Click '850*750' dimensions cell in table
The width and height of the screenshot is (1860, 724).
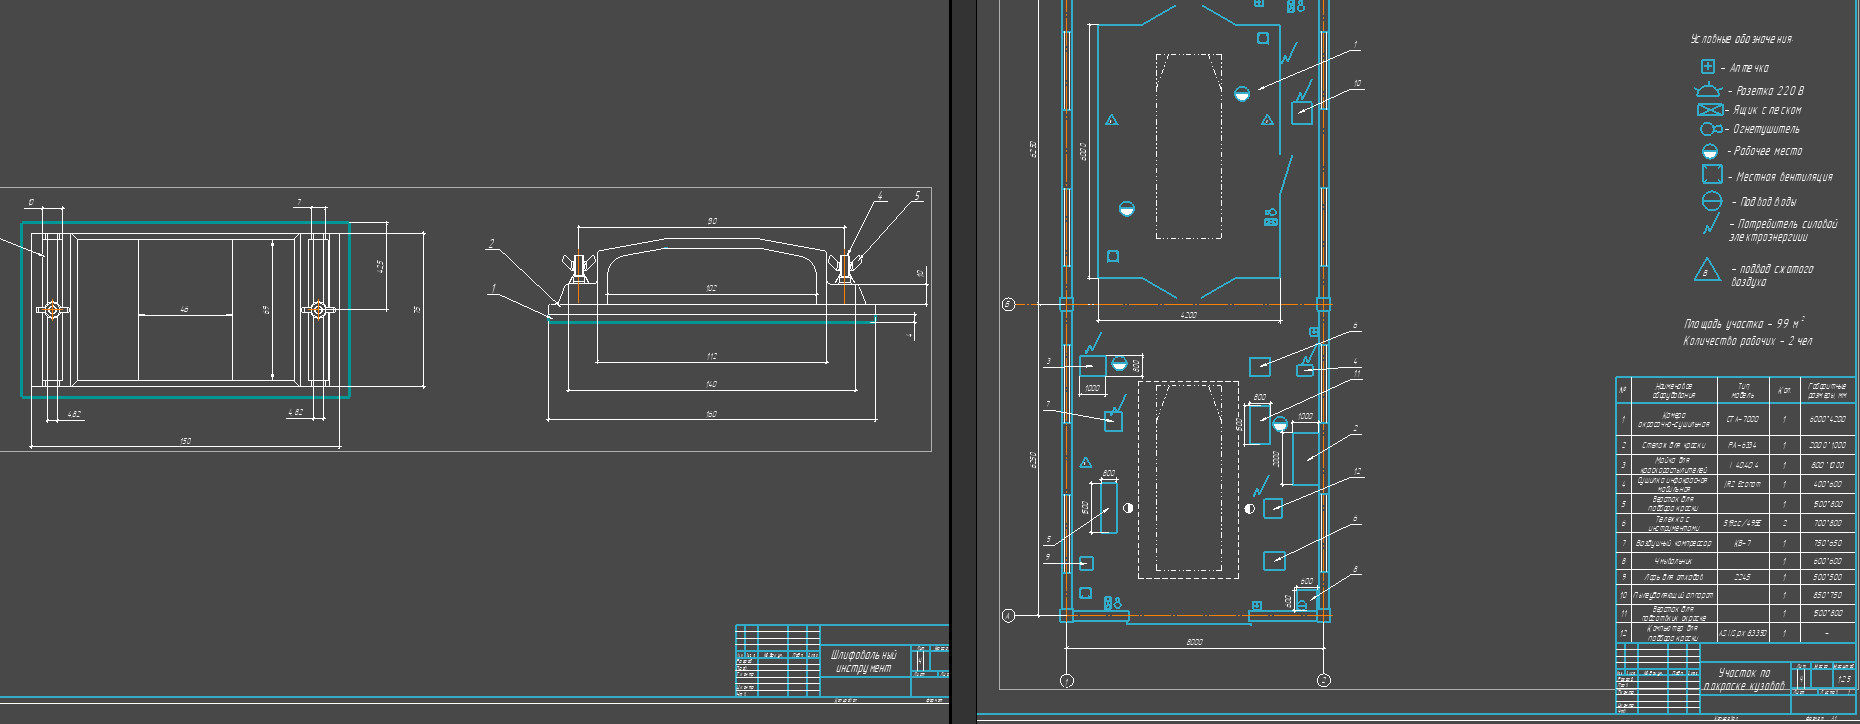point(1827,595)
